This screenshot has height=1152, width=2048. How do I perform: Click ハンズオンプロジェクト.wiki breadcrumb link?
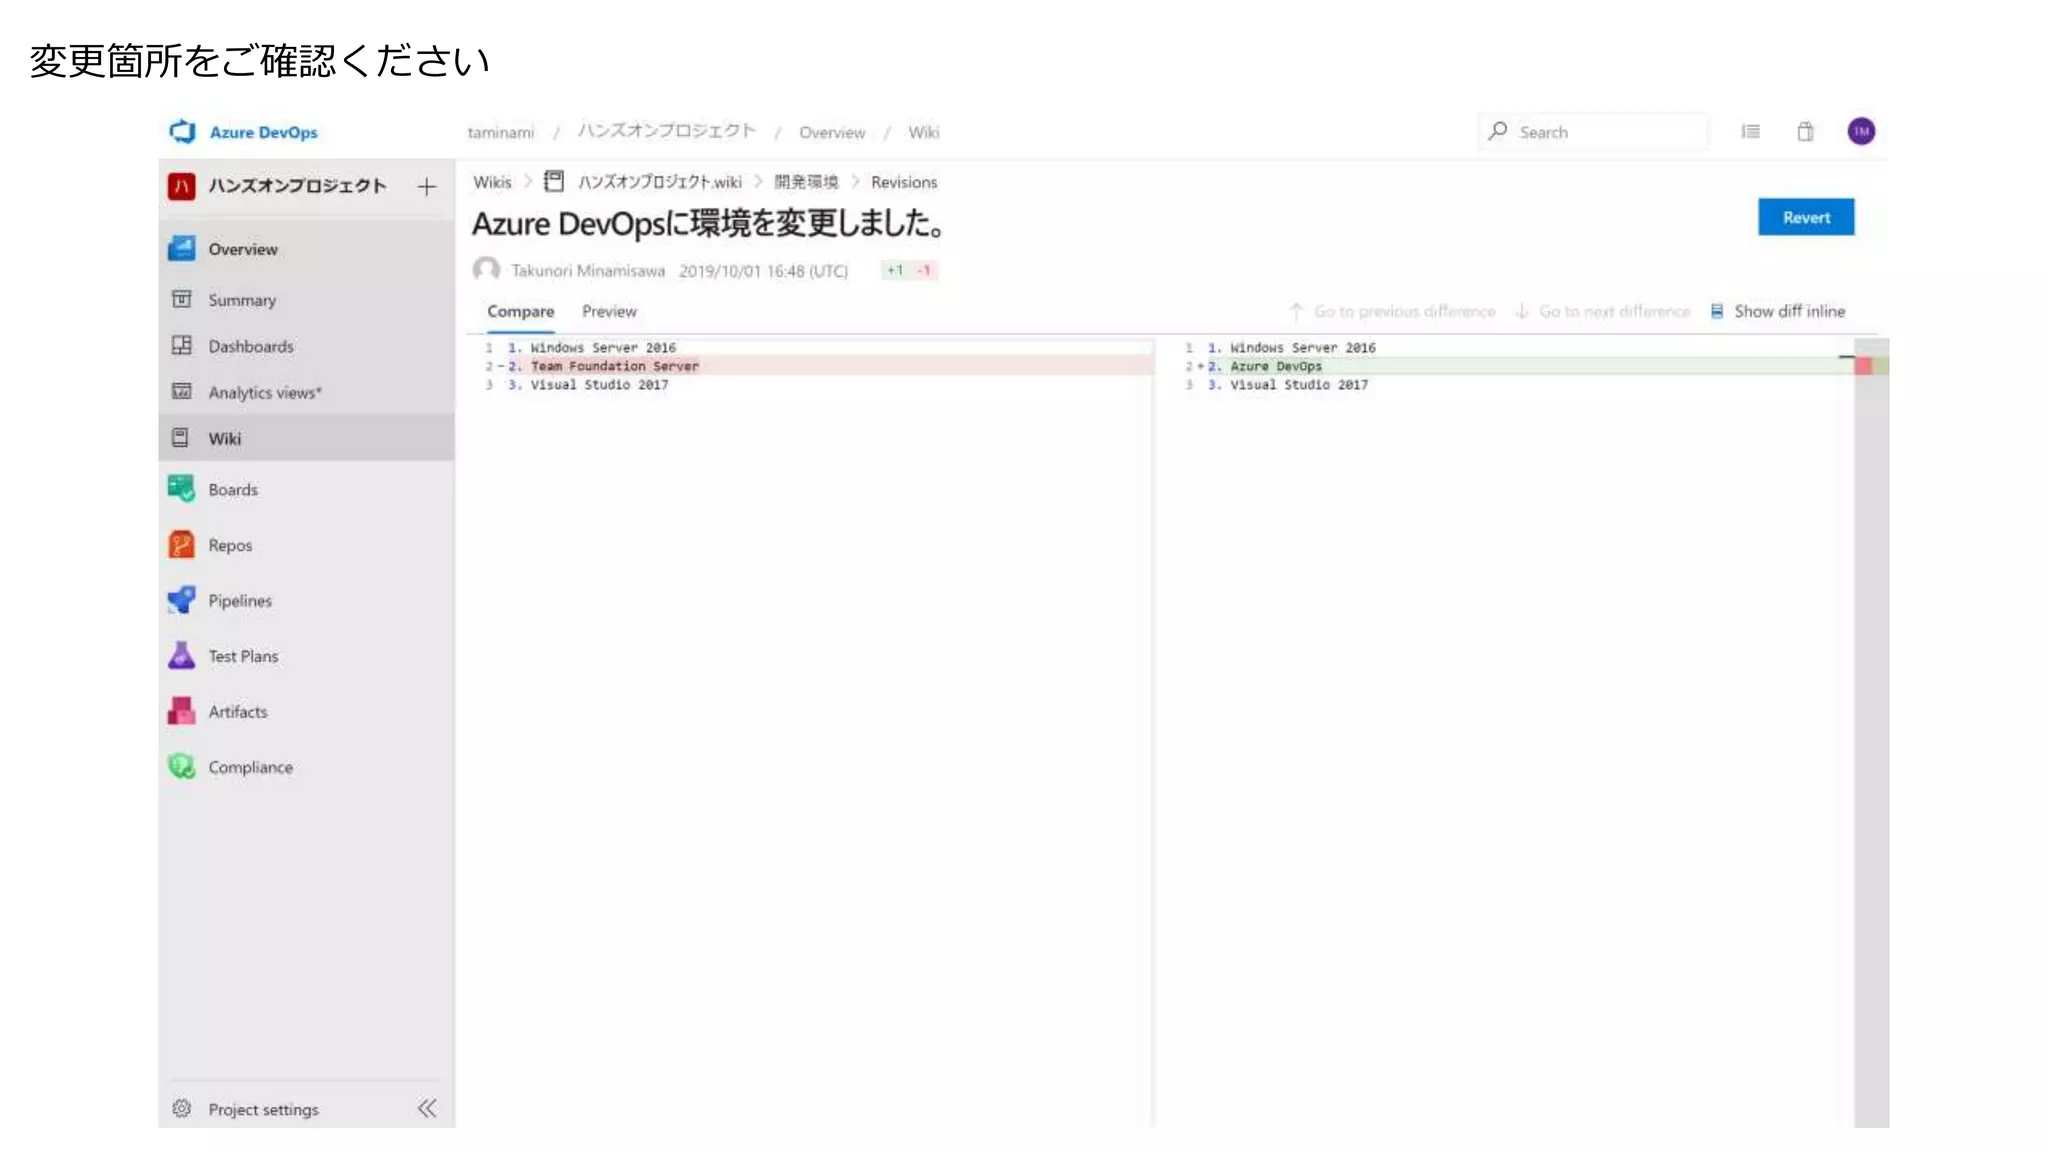click(x=660, y=181)
